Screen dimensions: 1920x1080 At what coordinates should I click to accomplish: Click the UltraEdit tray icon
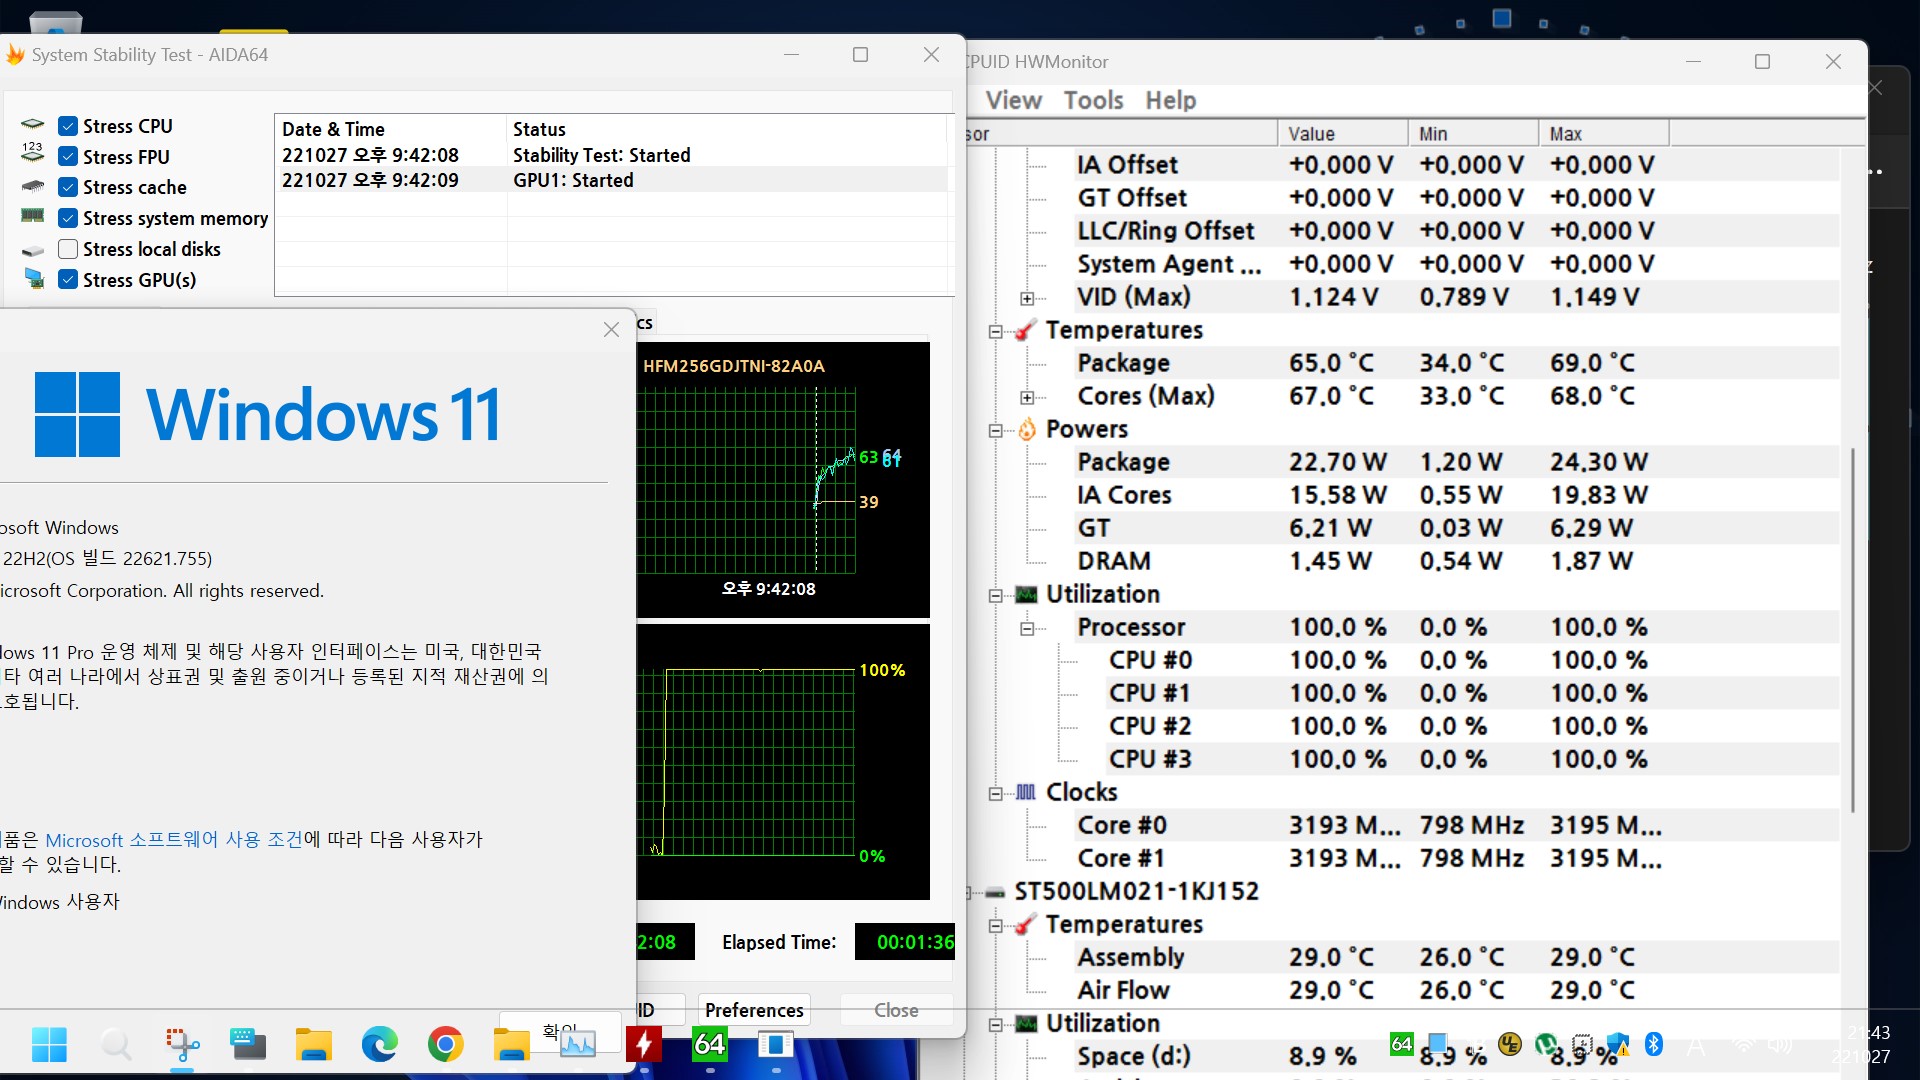pyautogui.click(x=1510, y=1044)
